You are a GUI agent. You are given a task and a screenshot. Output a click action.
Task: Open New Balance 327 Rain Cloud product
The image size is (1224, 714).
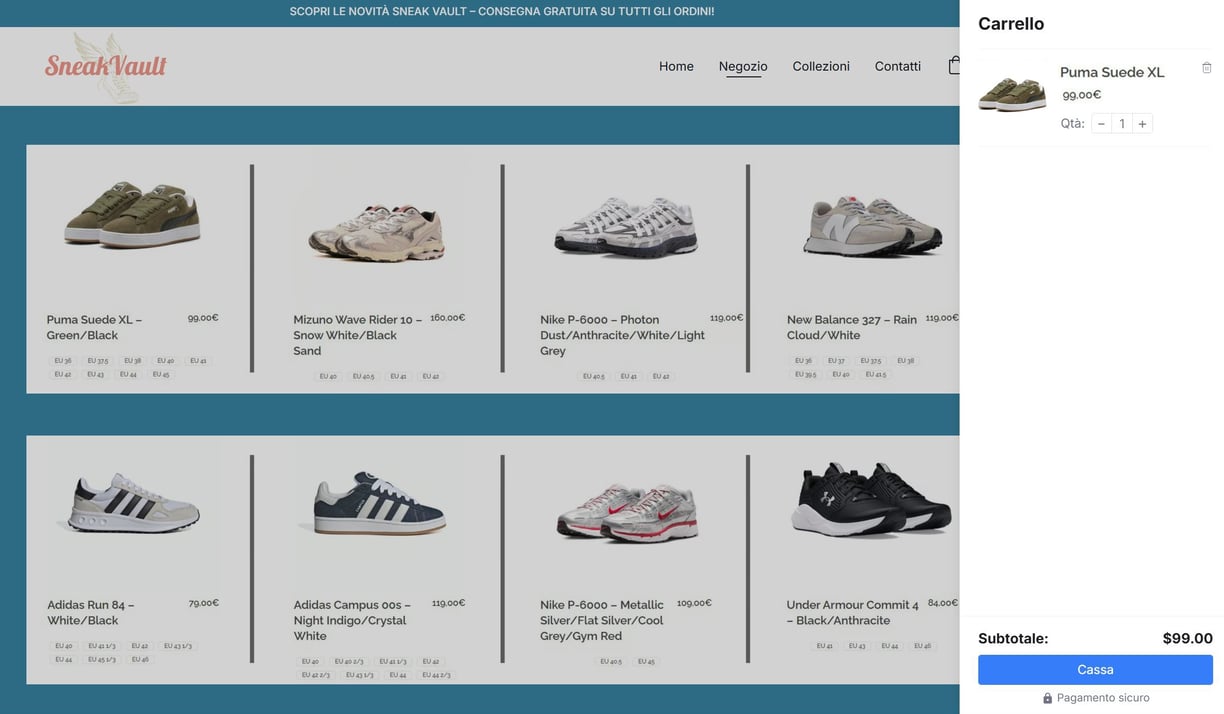(851, 327)
